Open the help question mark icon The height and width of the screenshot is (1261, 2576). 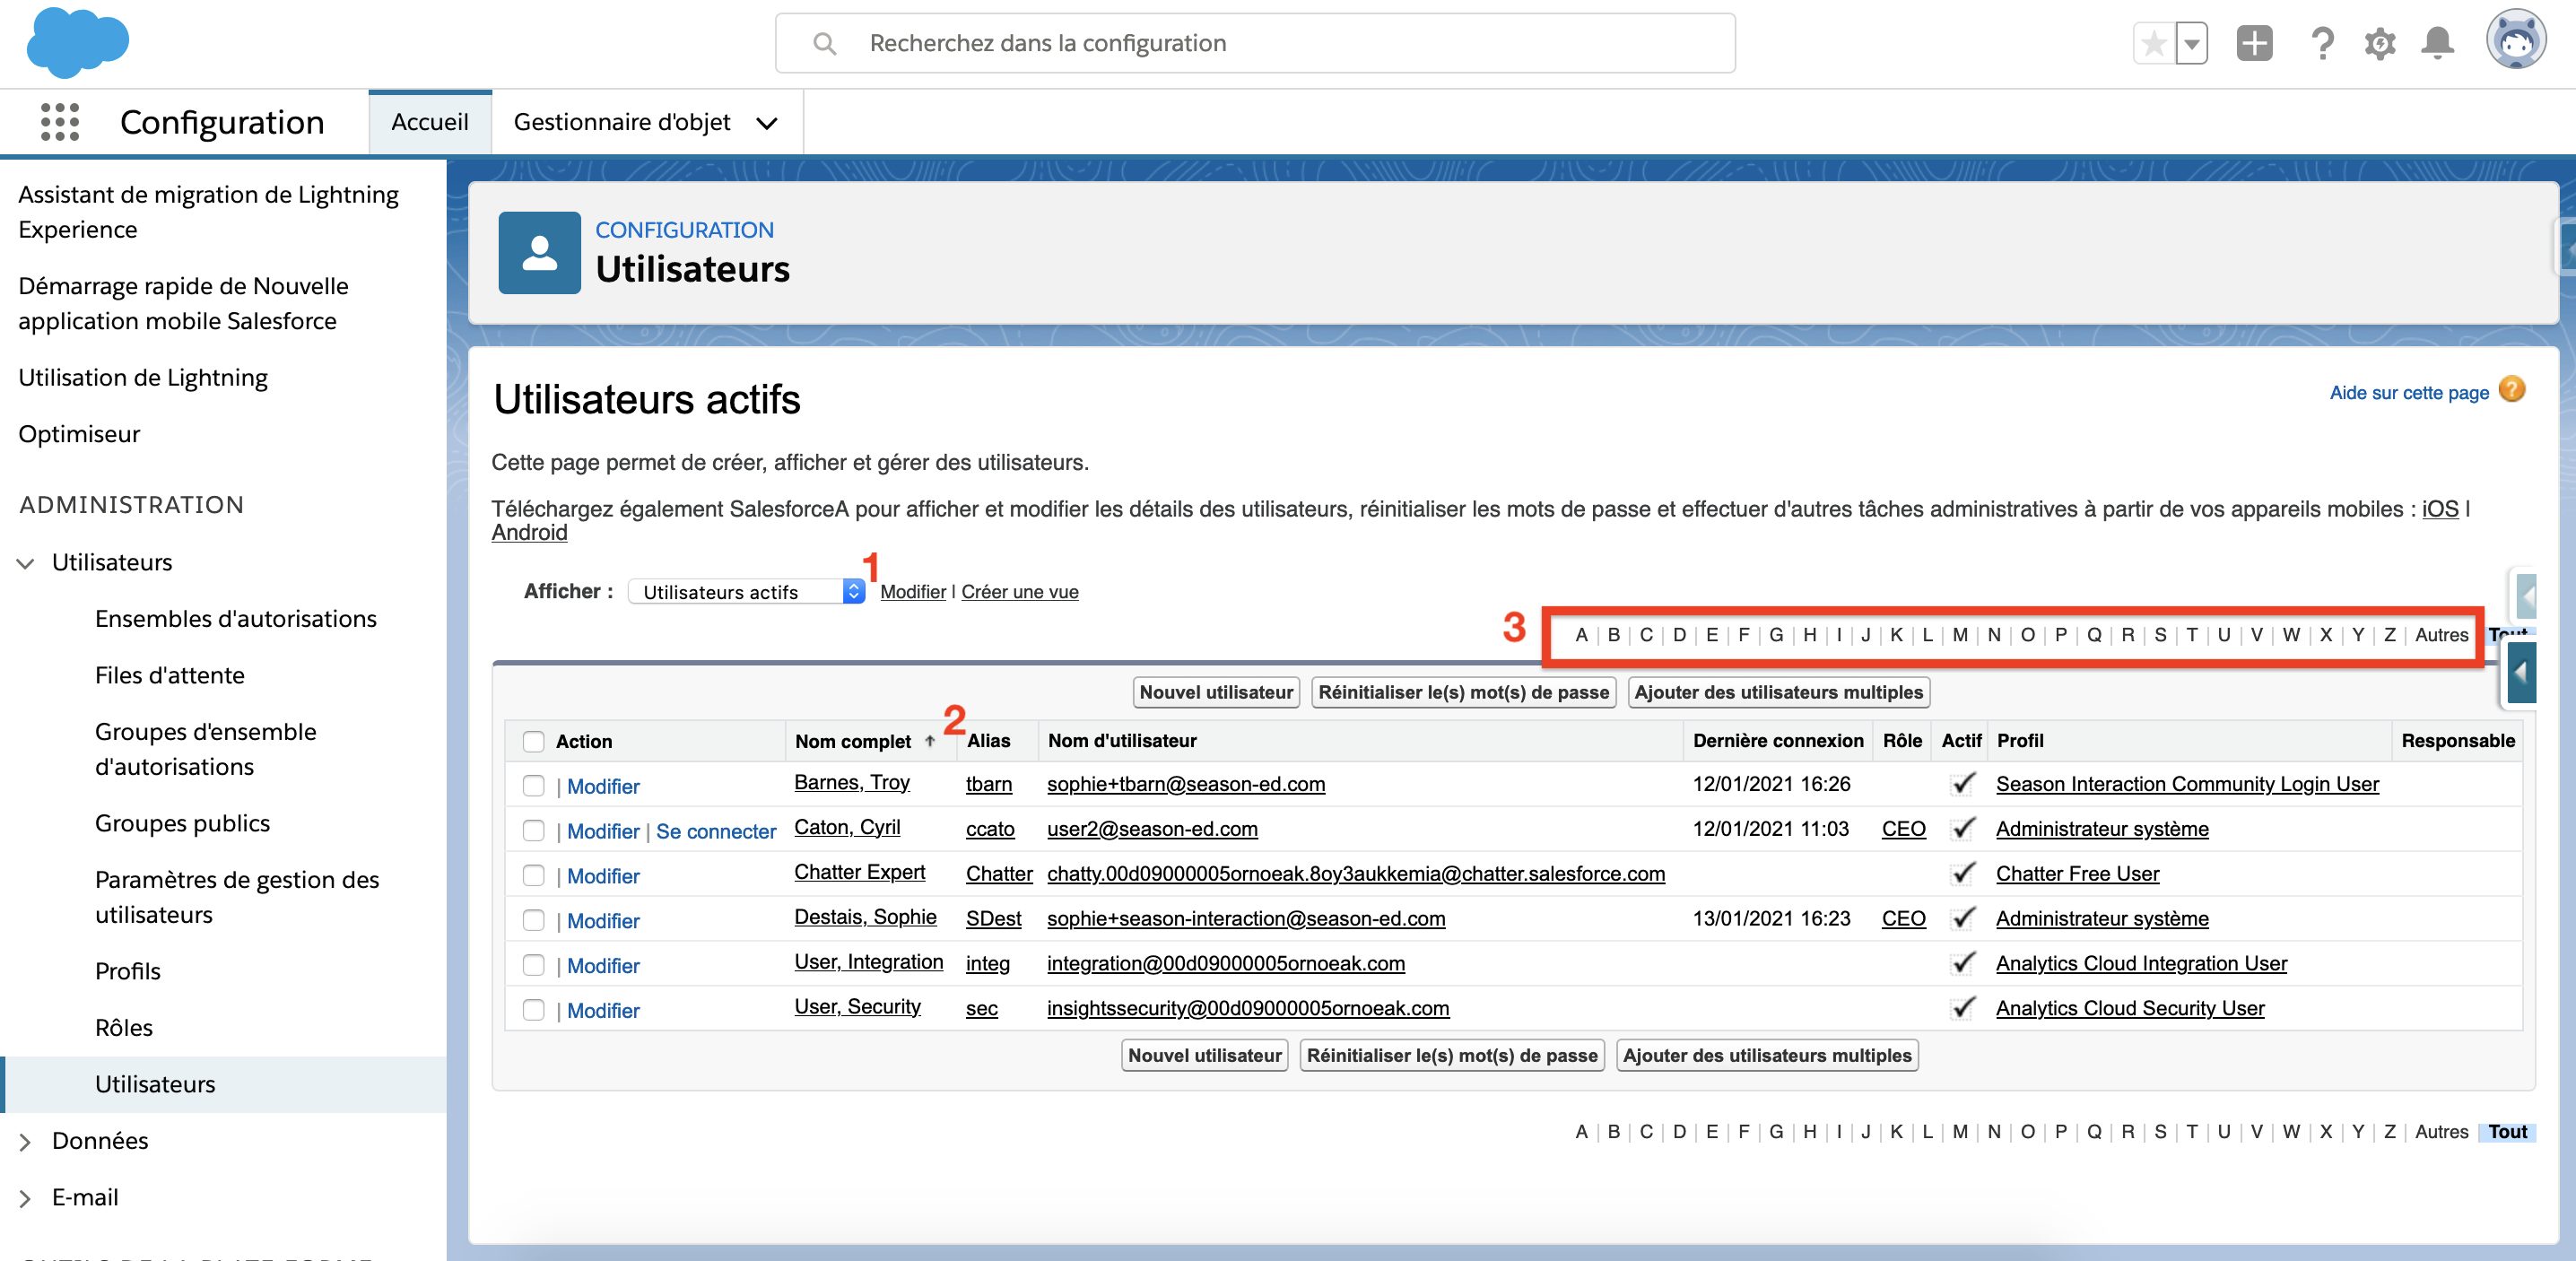click(2322, 43)
